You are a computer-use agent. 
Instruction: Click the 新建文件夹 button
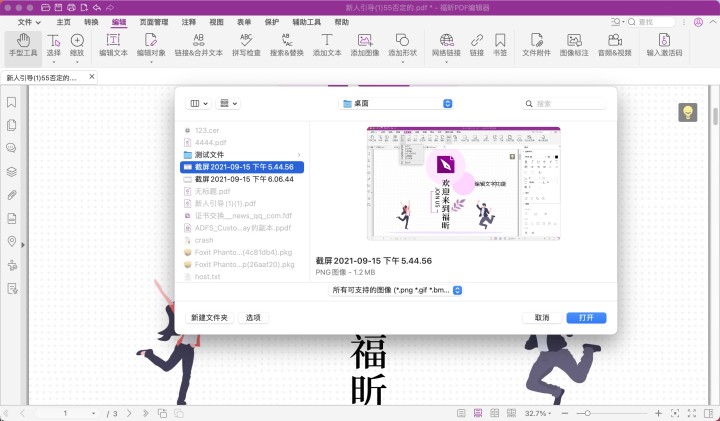click(210, 317)
